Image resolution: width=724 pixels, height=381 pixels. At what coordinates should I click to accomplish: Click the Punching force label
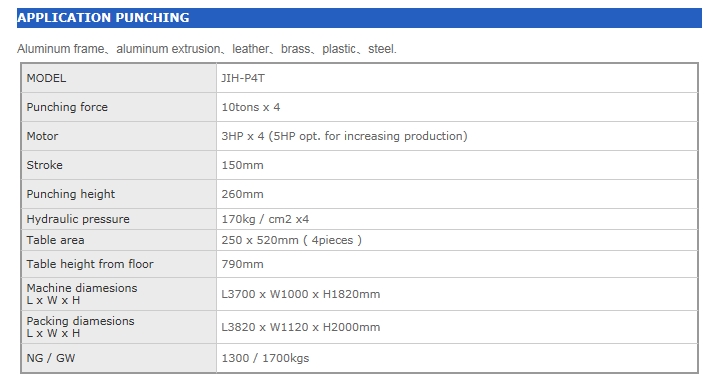coord(67,107)
